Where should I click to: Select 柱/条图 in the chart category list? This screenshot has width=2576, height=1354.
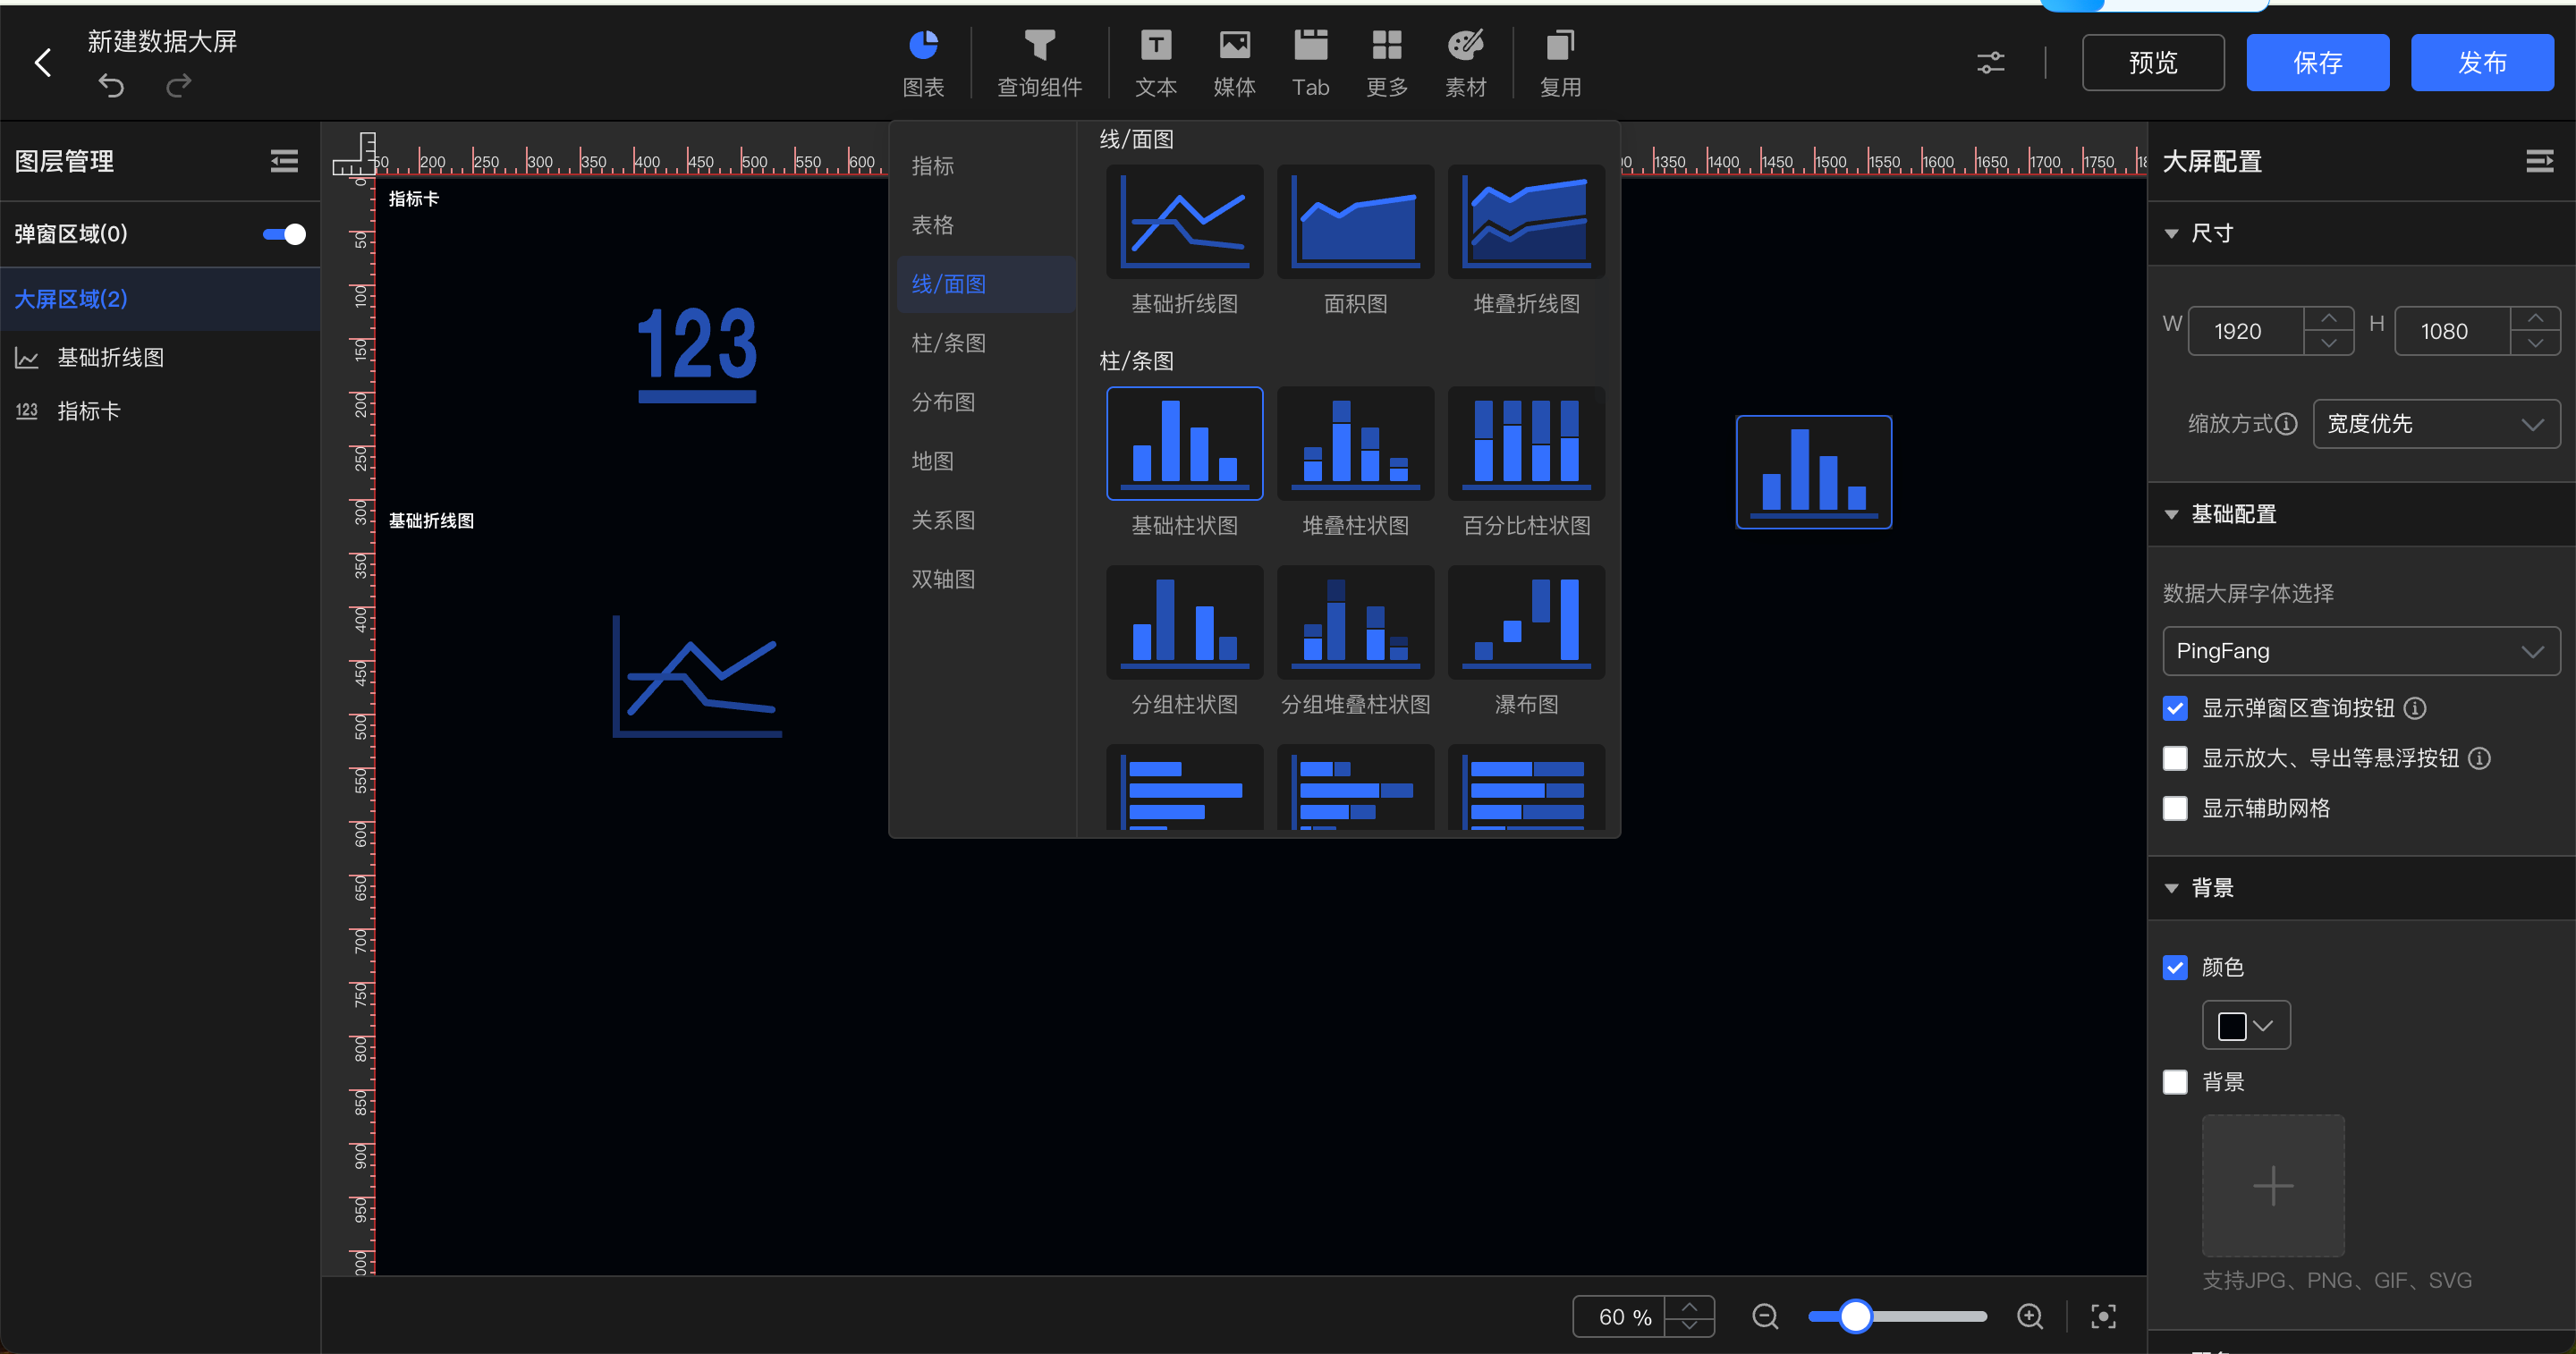(x=948, y=343)
